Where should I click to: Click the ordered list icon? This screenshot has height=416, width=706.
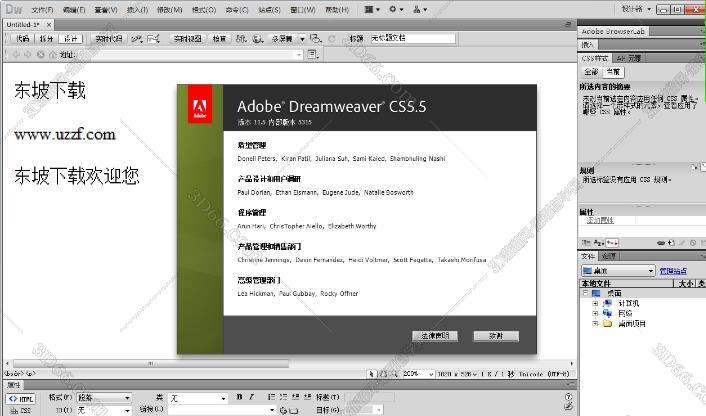(283, 397)
